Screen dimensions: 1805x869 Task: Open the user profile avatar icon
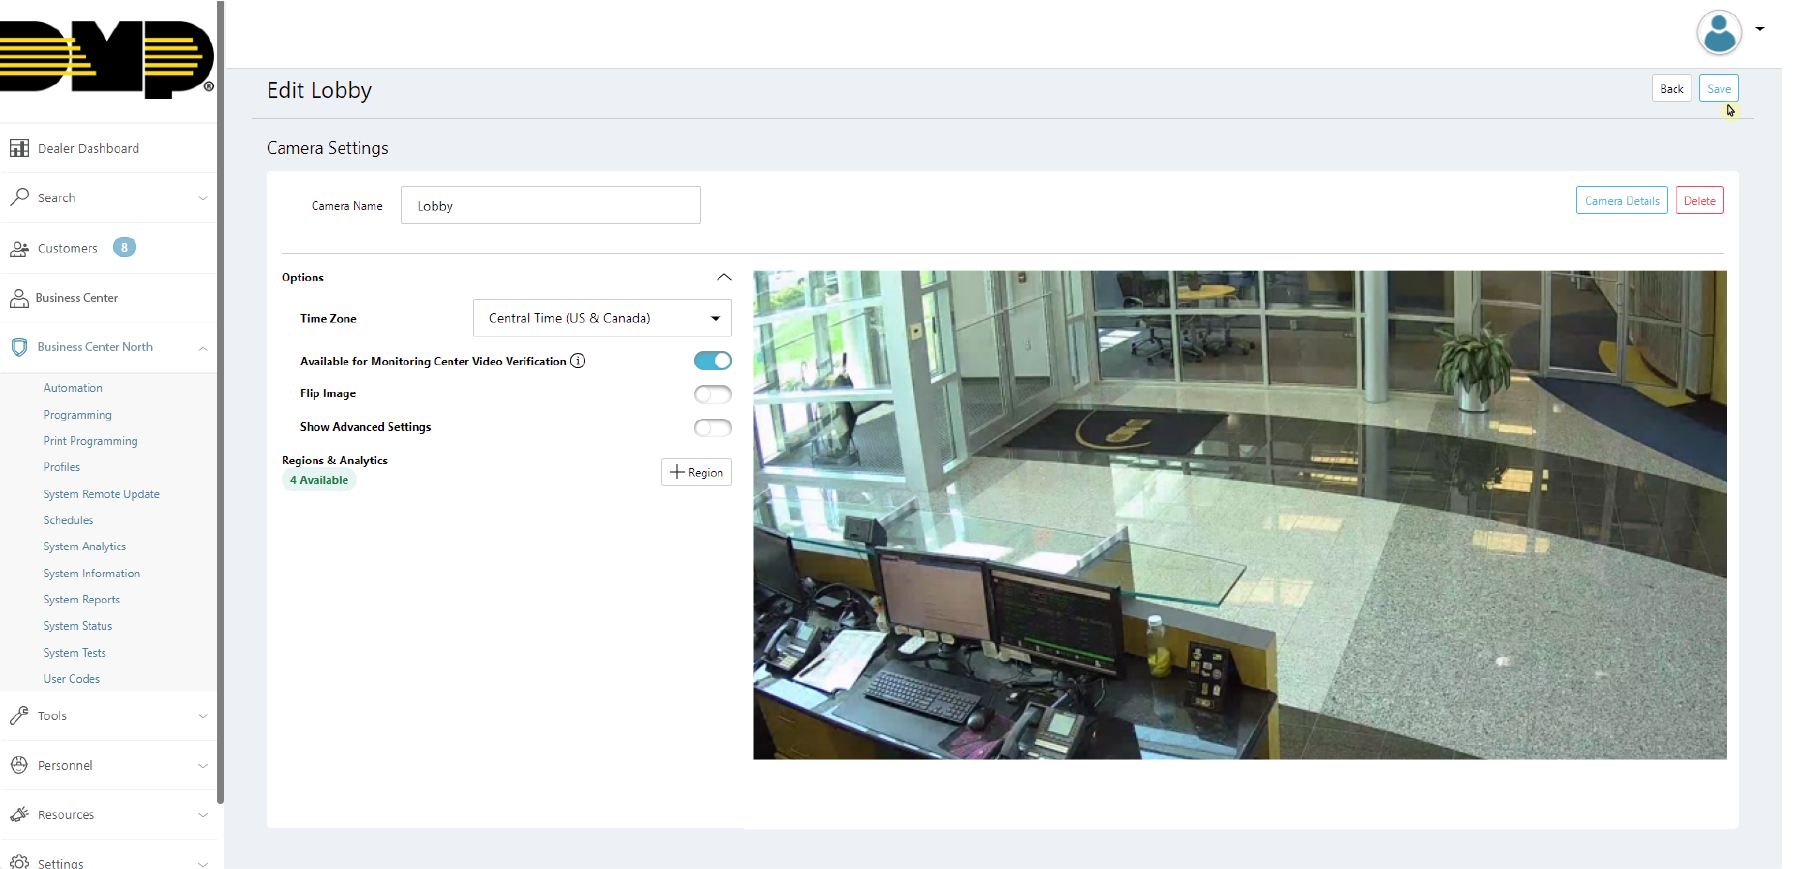point(1719,32)
